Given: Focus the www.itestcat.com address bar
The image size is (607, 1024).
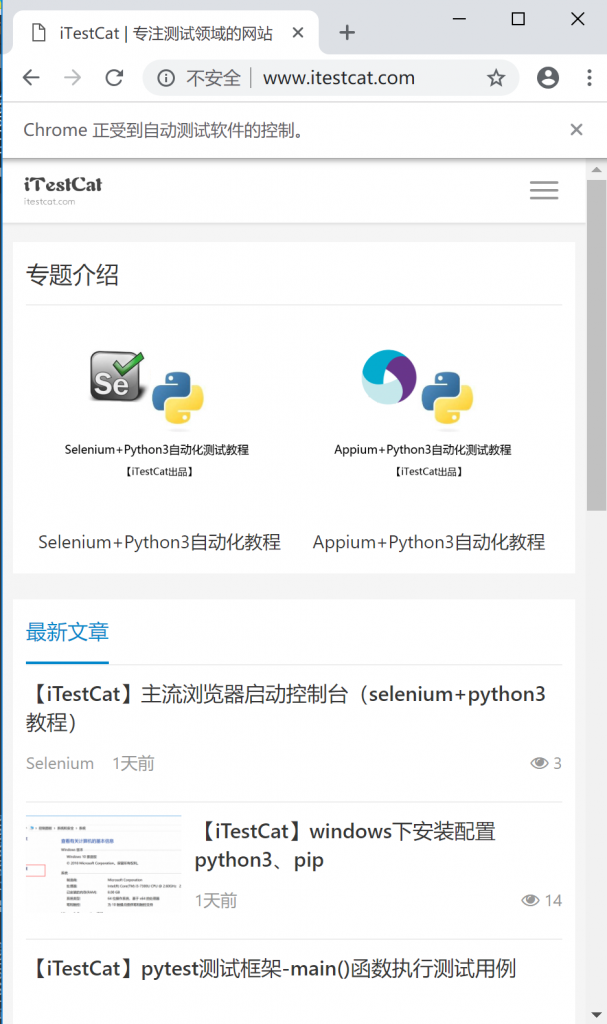Looking at the screenshot, I should [338, 78].
